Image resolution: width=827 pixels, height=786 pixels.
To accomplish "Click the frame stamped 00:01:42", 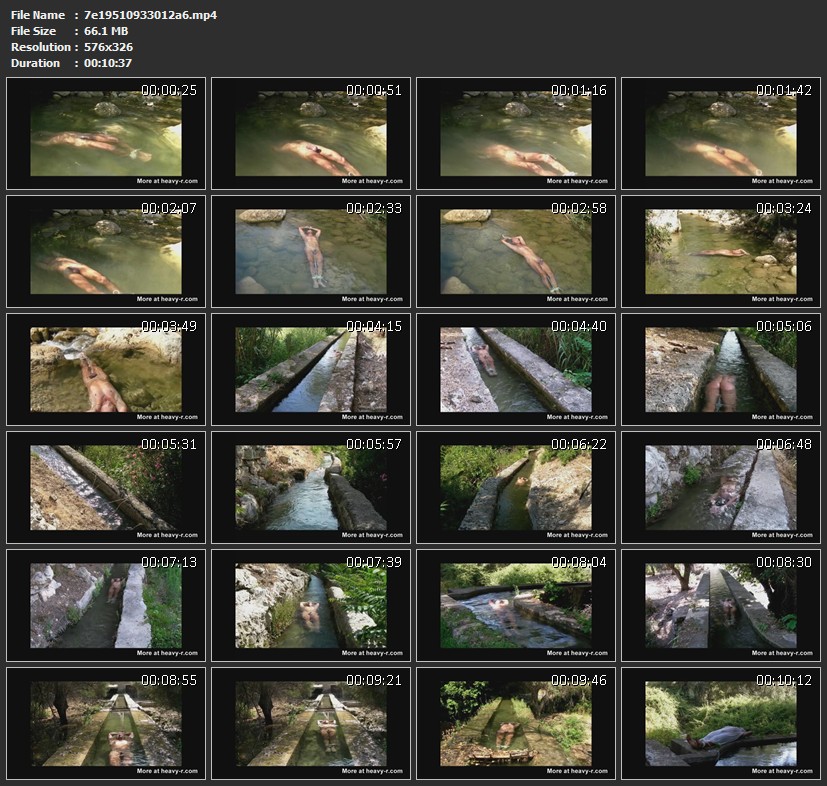I will pyautogui.click(x=721, y=134).
